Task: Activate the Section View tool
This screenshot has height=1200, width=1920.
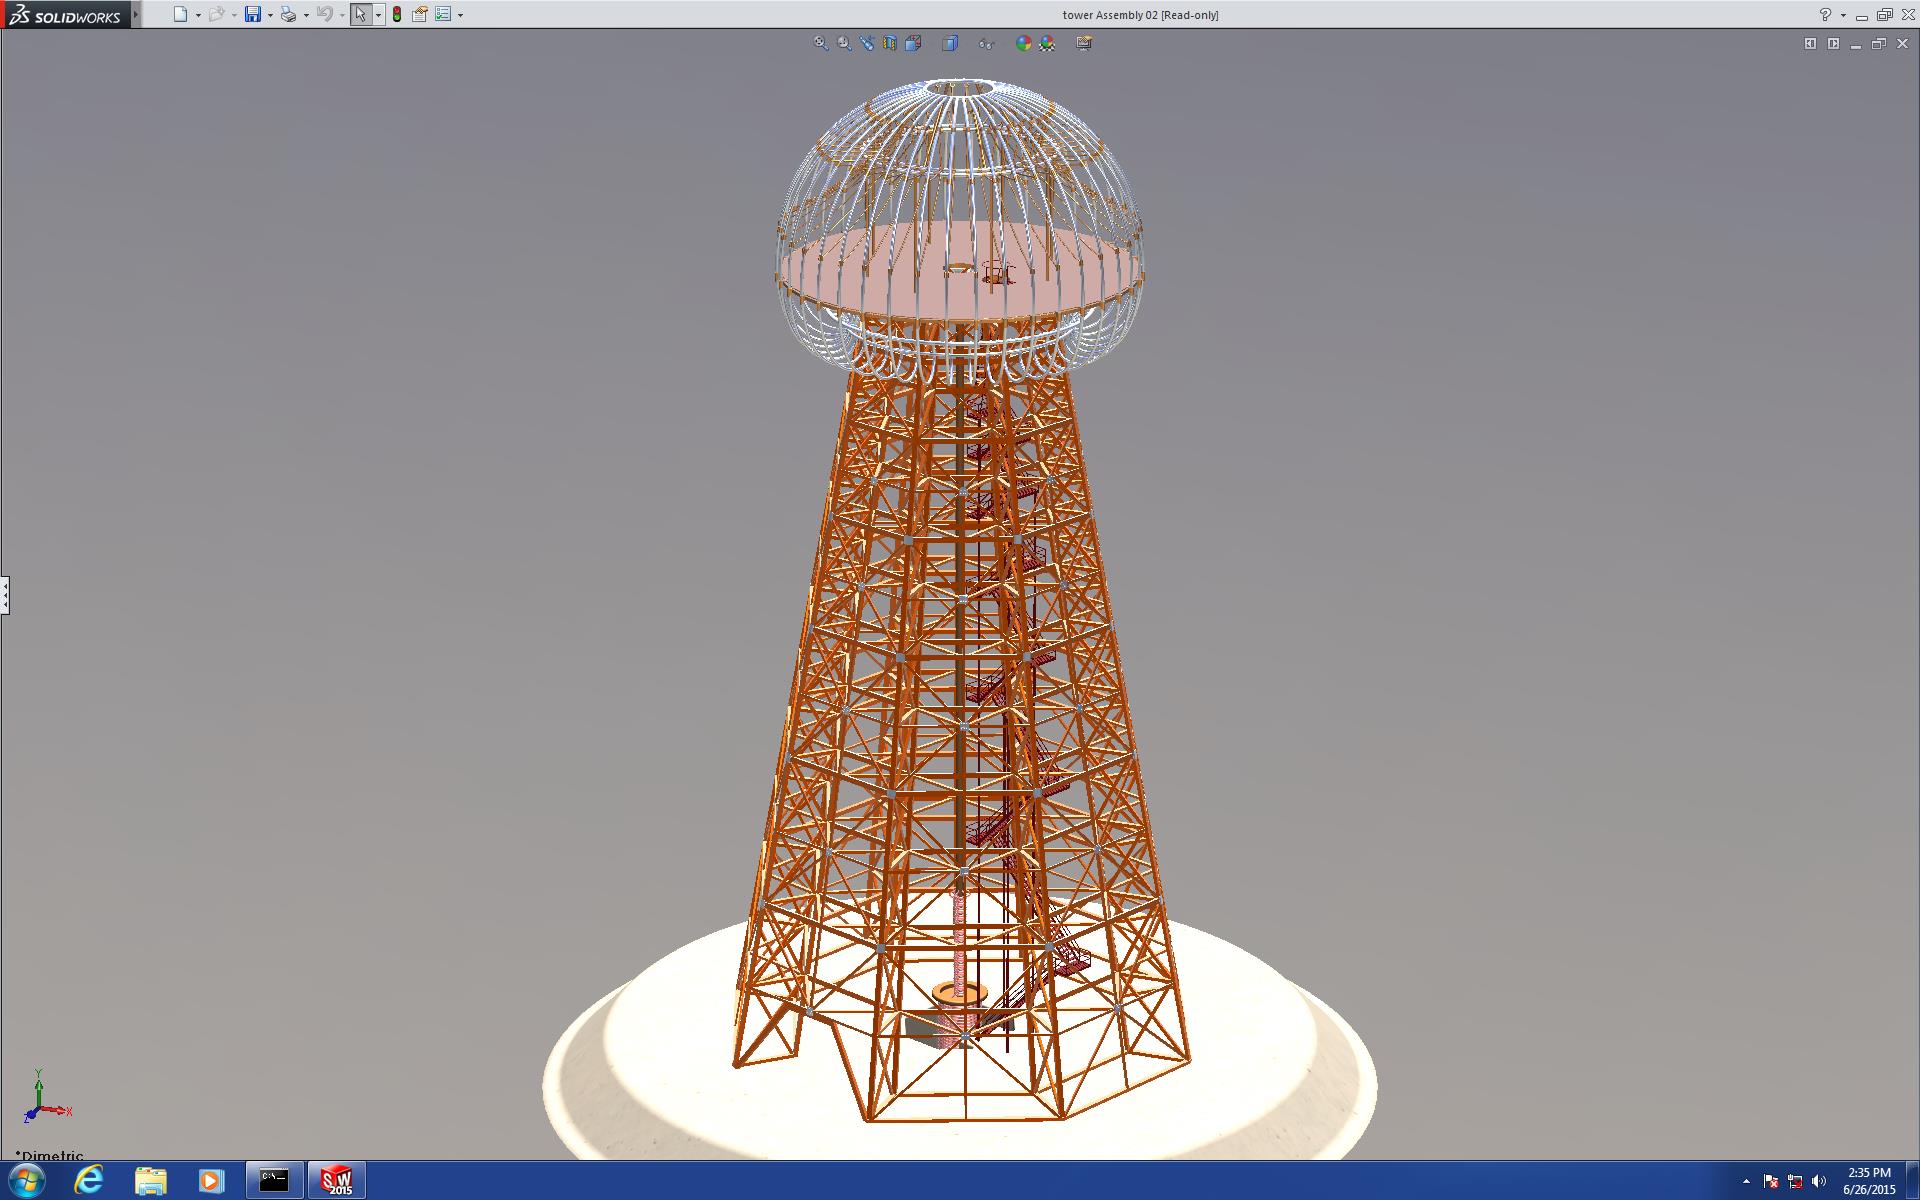Action: tap(890, 43)
